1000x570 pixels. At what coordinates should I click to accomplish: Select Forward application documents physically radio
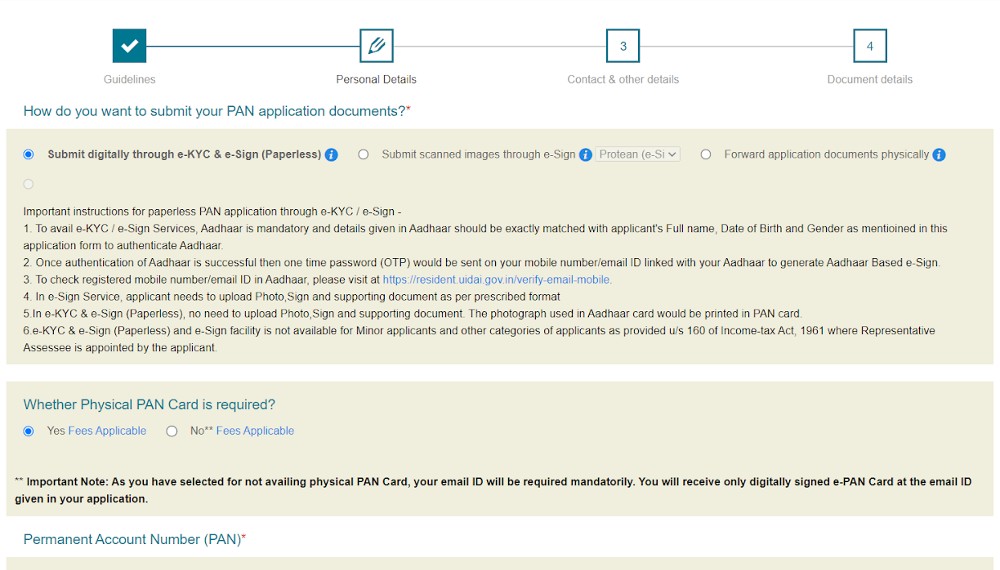point(705,154)
